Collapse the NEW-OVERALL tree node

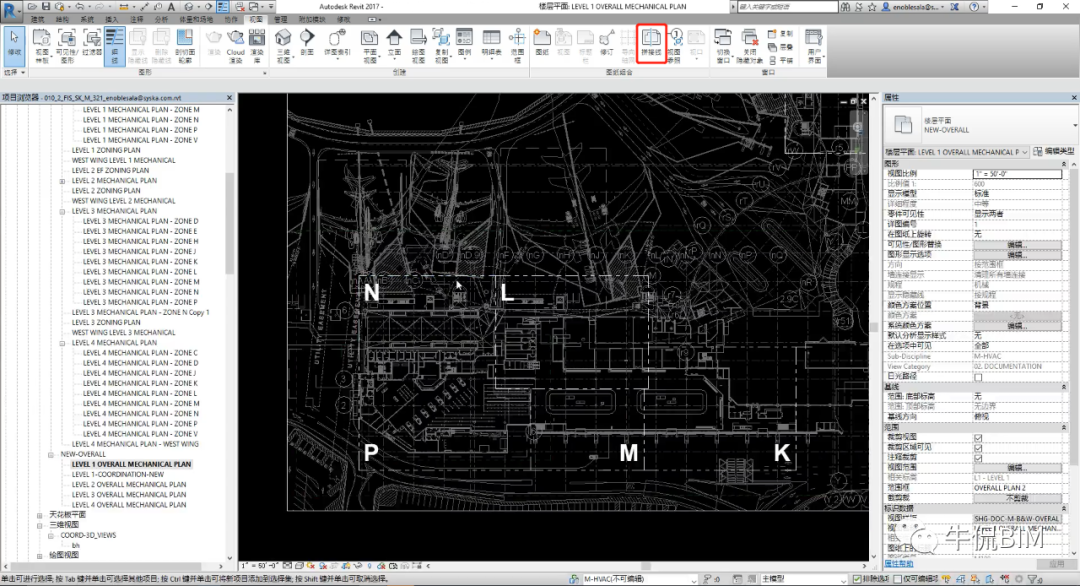(x=51, y=454)
